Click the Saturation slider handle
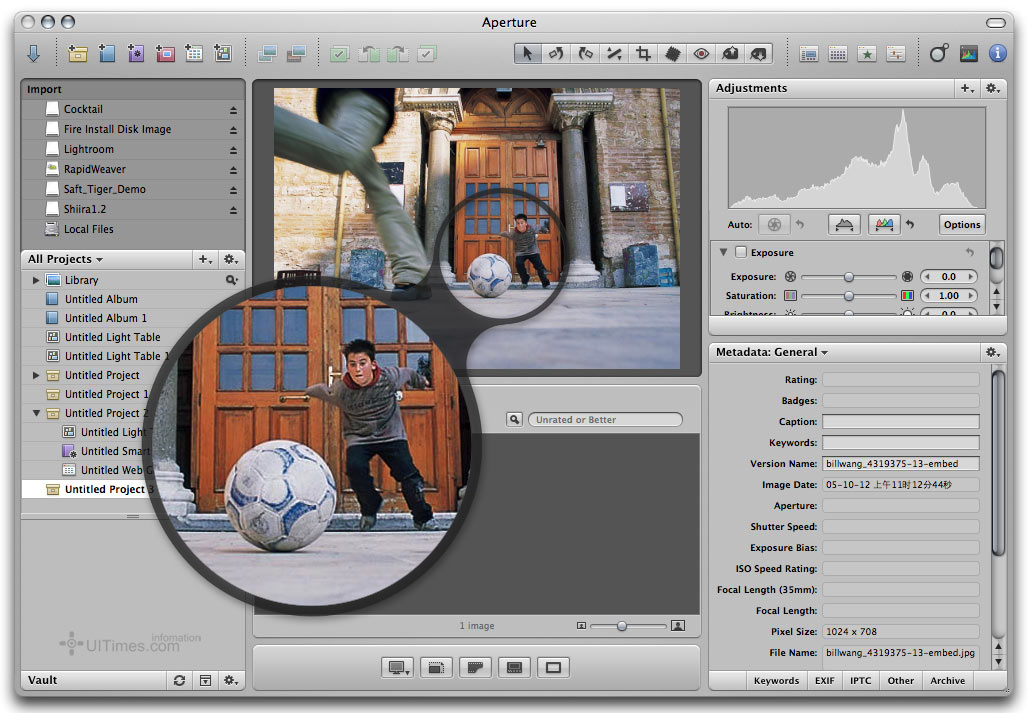 [x=849, y=296]
